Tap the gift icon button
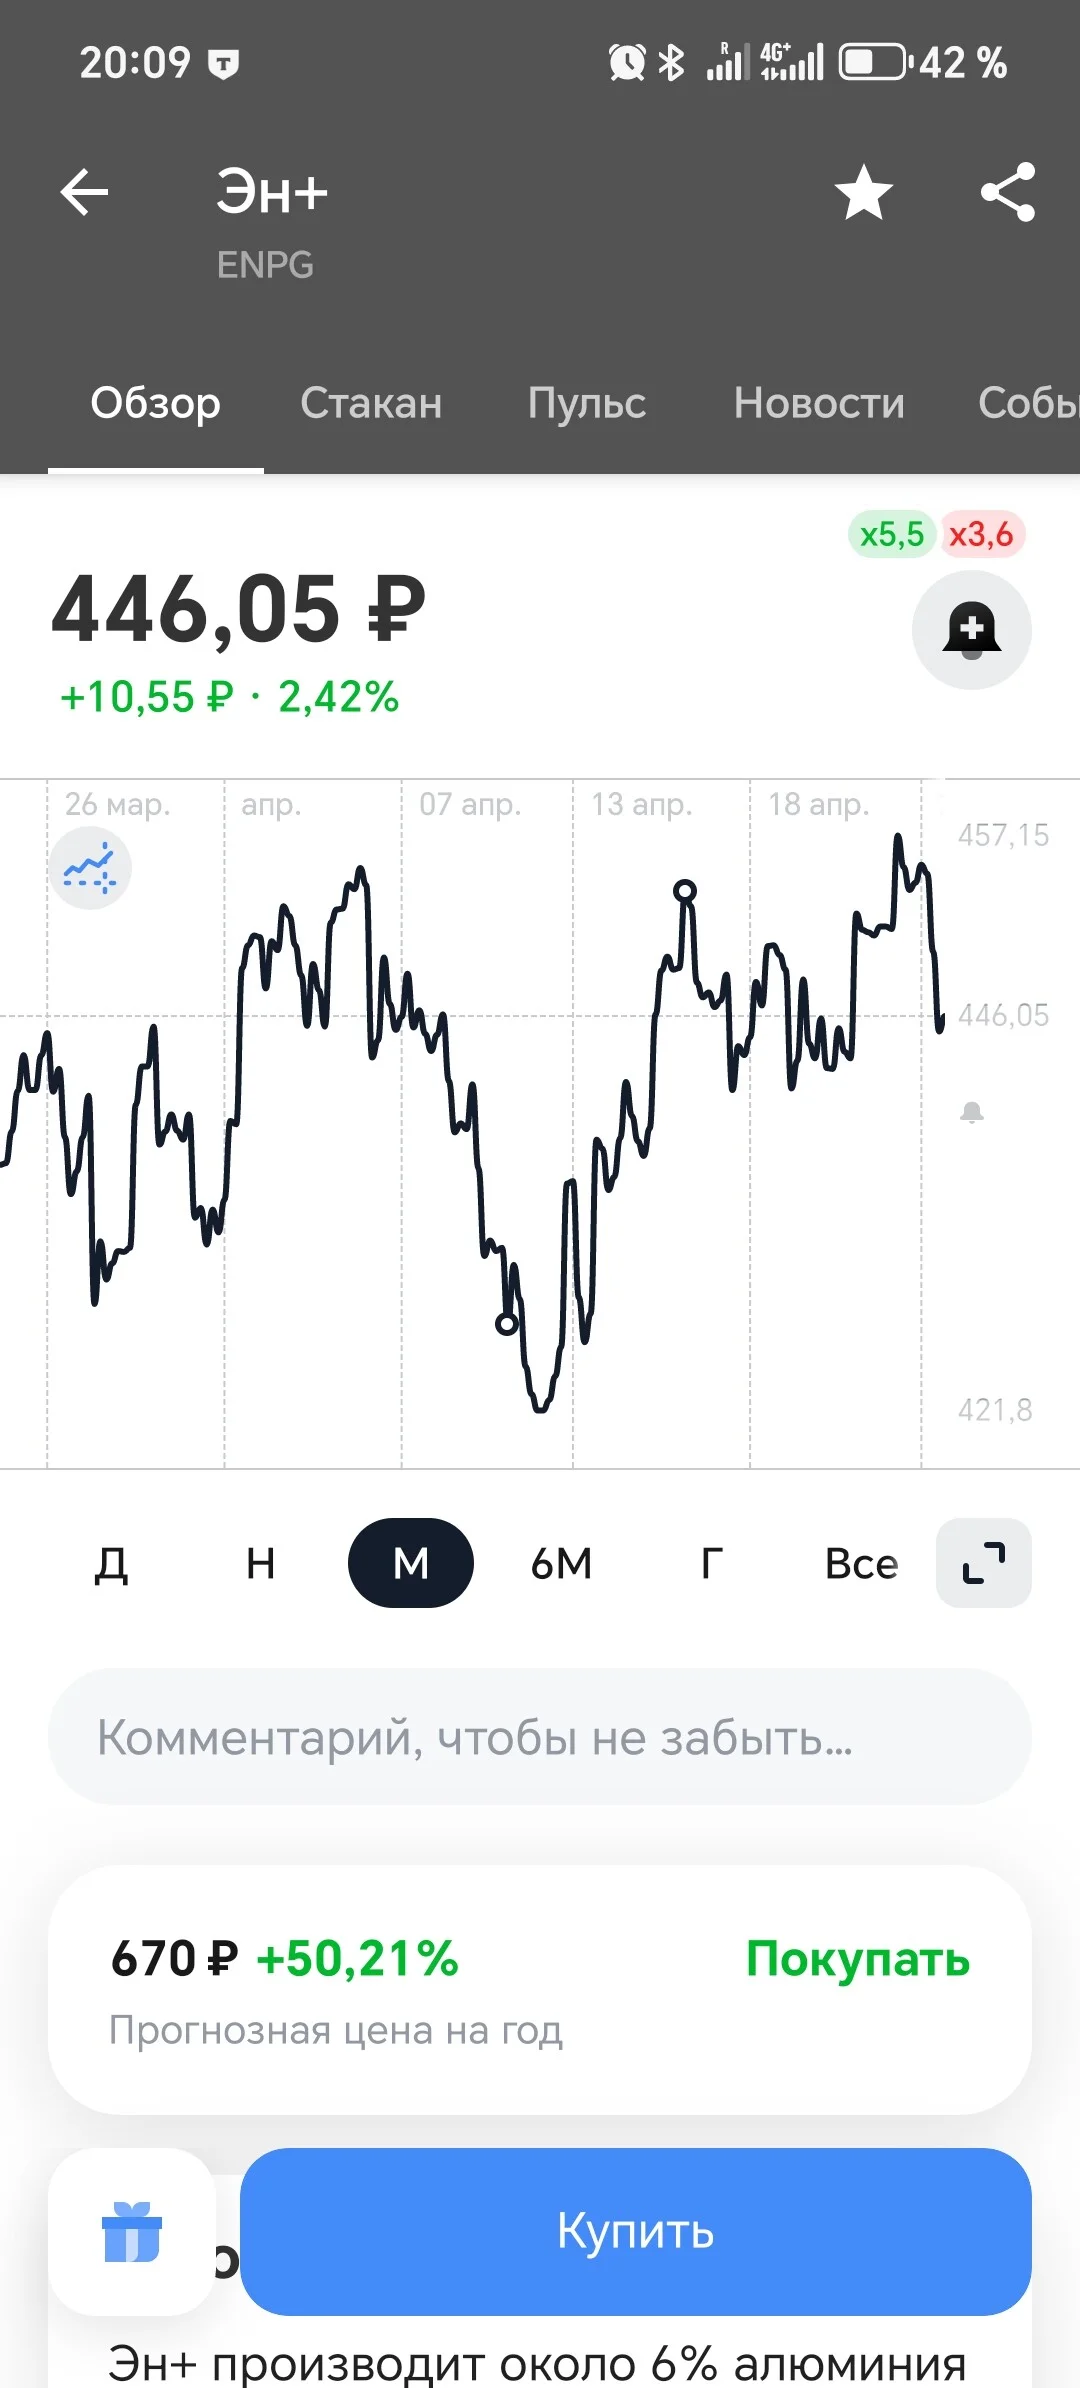The width and height of the screenshot is (1080, 2388). click(132, 2231)
